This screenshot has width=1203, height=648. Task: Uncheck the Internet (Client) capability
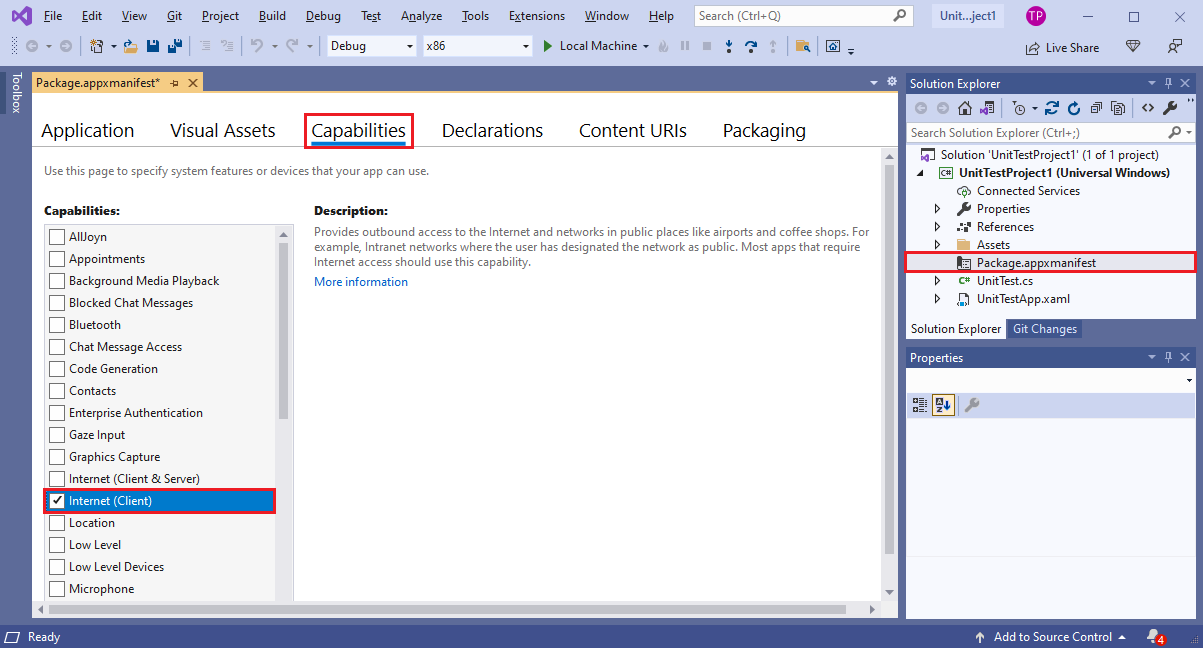(57, 501)
